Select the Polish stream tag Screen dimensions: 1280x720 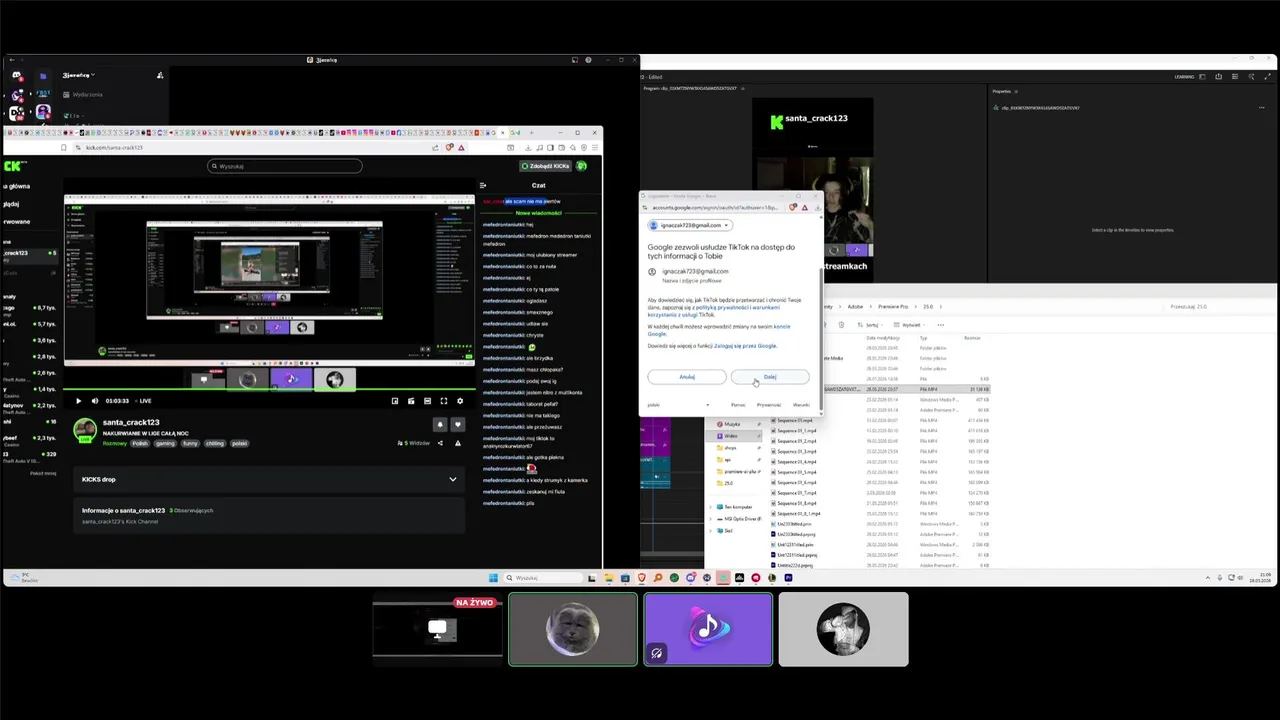point(140,443)
